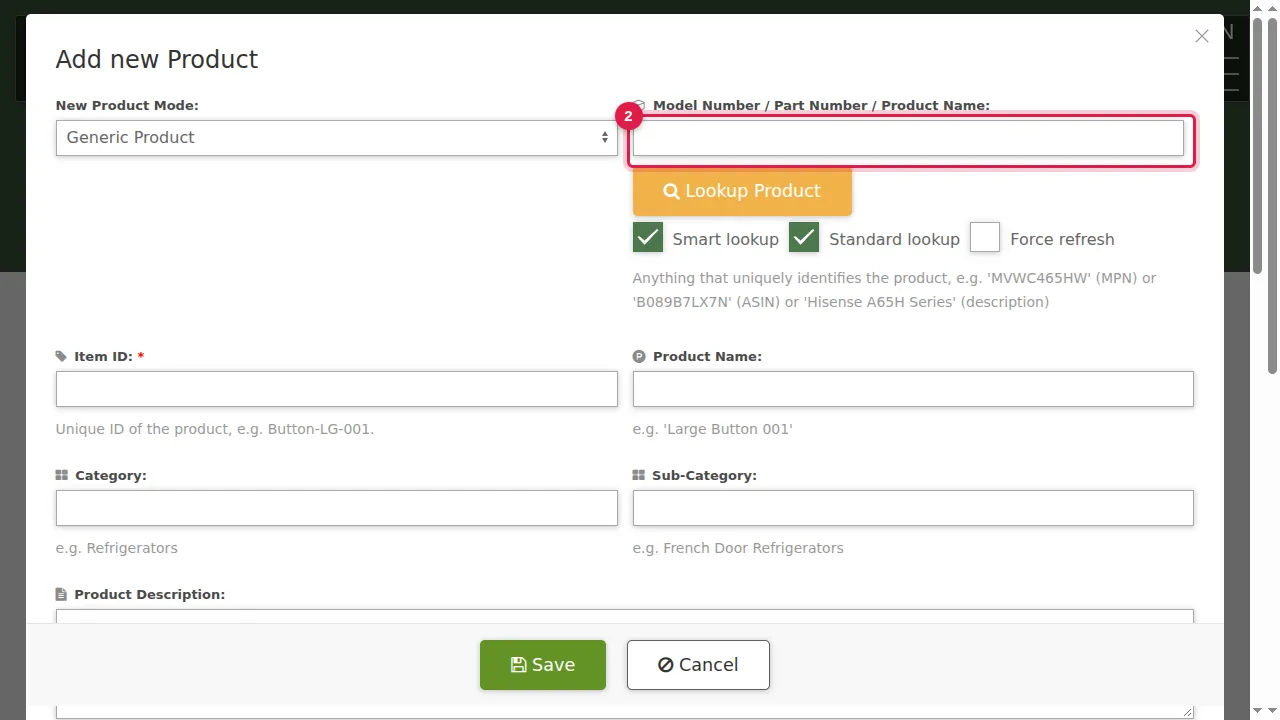Viewport: 1280px width, 720px height.
Task: Open the New Product Mode dropdown
Action: (336, 138)
